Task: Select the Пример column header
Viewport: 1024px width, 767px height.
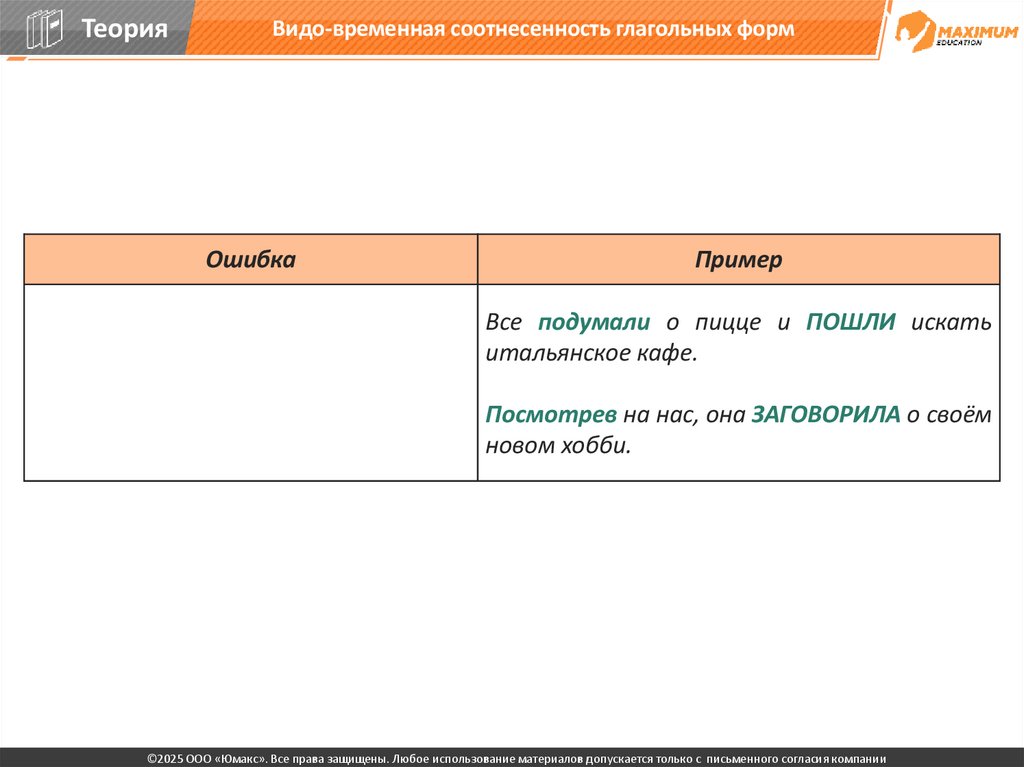Action: coord(739,259)
